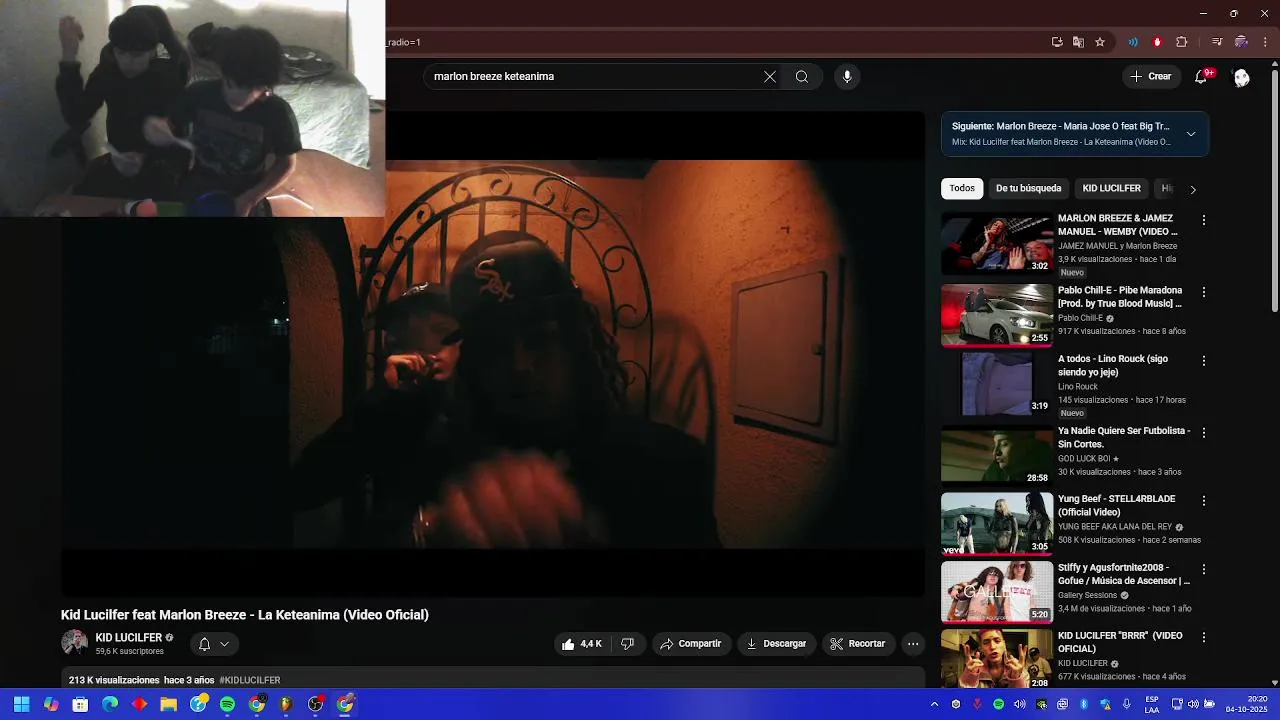Open File Explorer from the taskbar

click(169, 704)
